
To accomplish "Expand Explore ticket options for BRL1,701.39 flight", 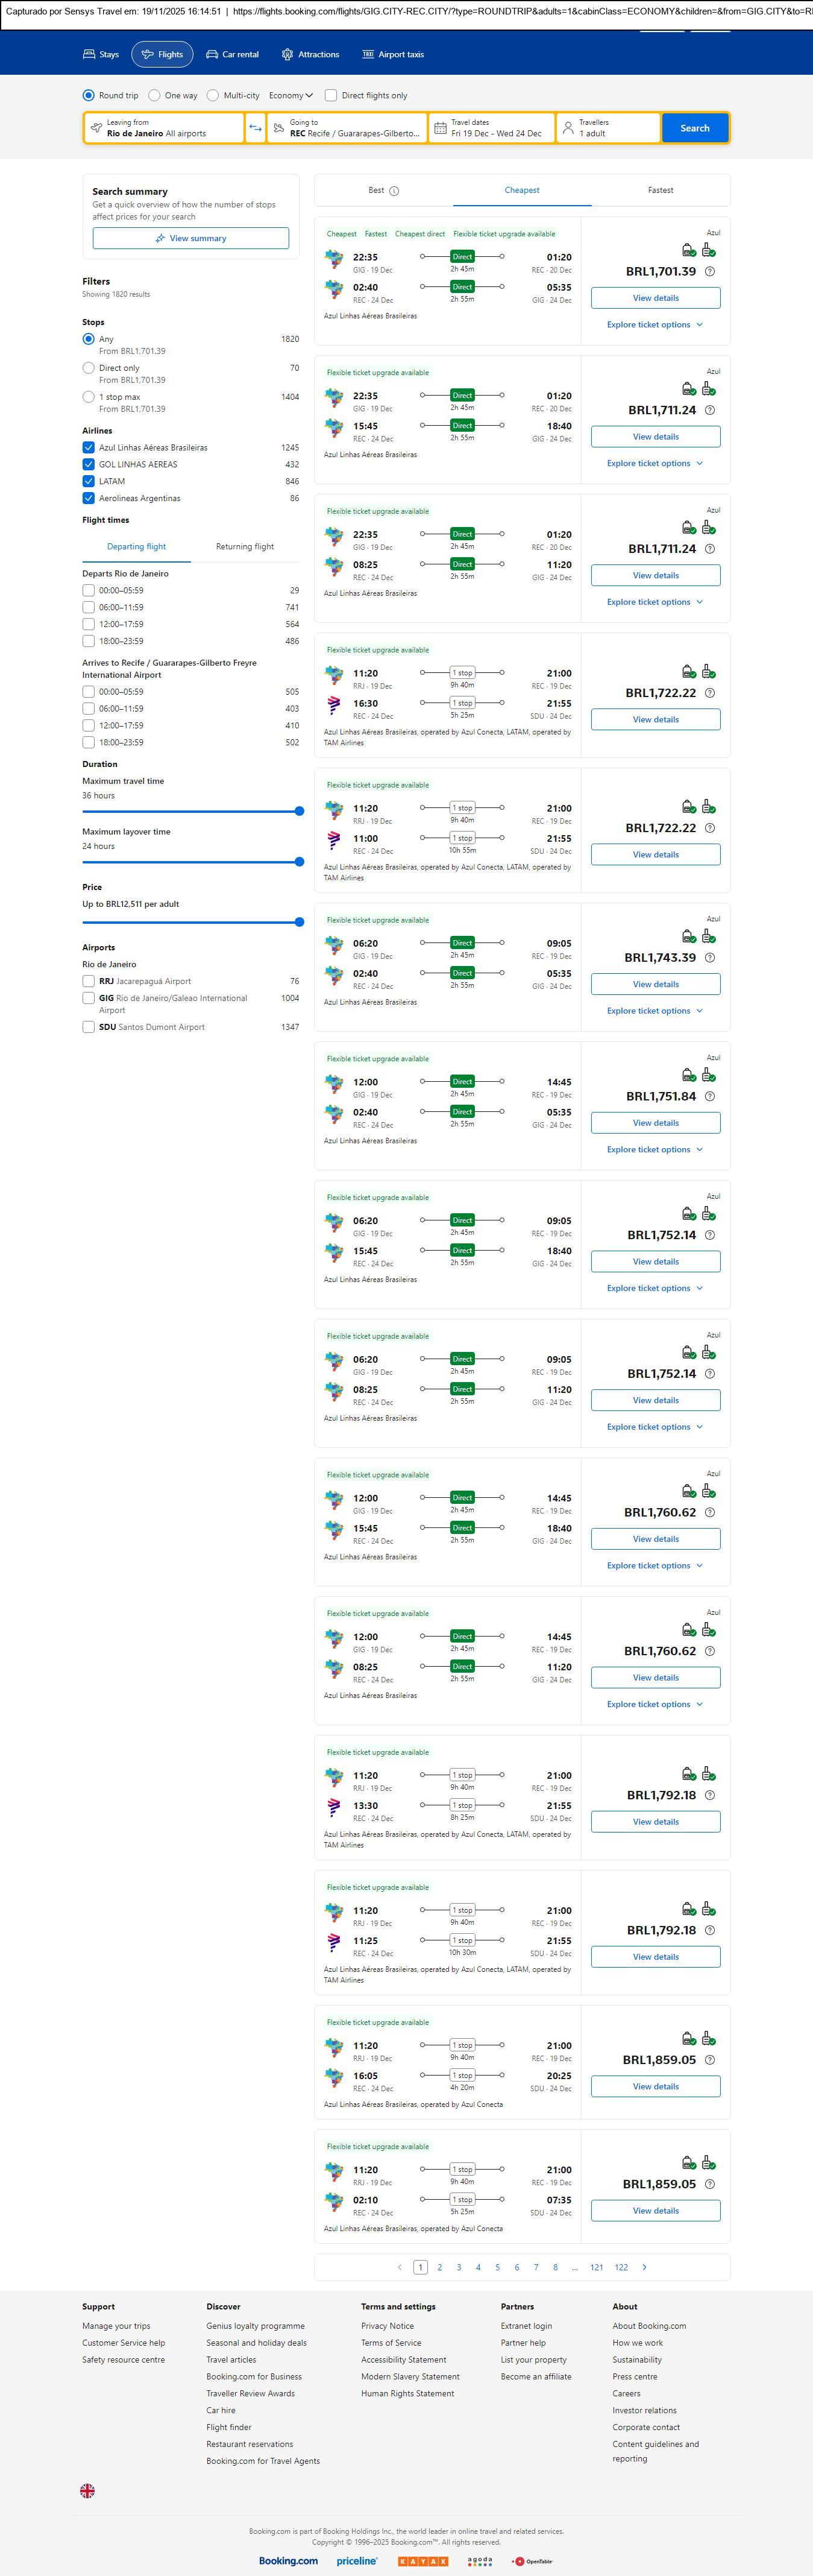I will point(655,325).
